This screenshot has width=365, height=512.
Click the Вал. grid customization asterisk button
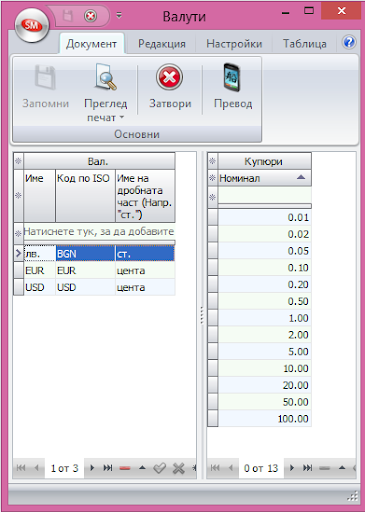pos(18,161)
